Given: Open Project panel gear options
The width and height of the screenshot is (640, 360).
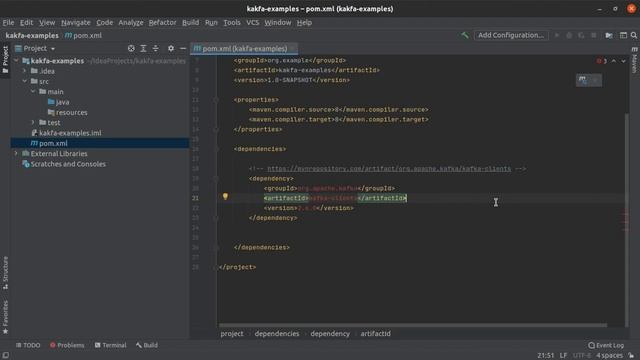Looking at the screenshot, I should [x=171, y=49].
